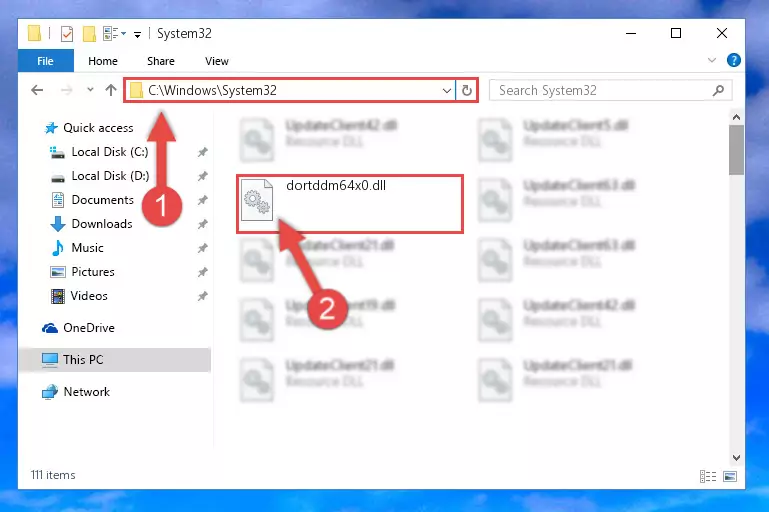The height and width of the screenshot is (512, 769).
Task: Unpin Documents with pin icon
Action: (203, 200)
